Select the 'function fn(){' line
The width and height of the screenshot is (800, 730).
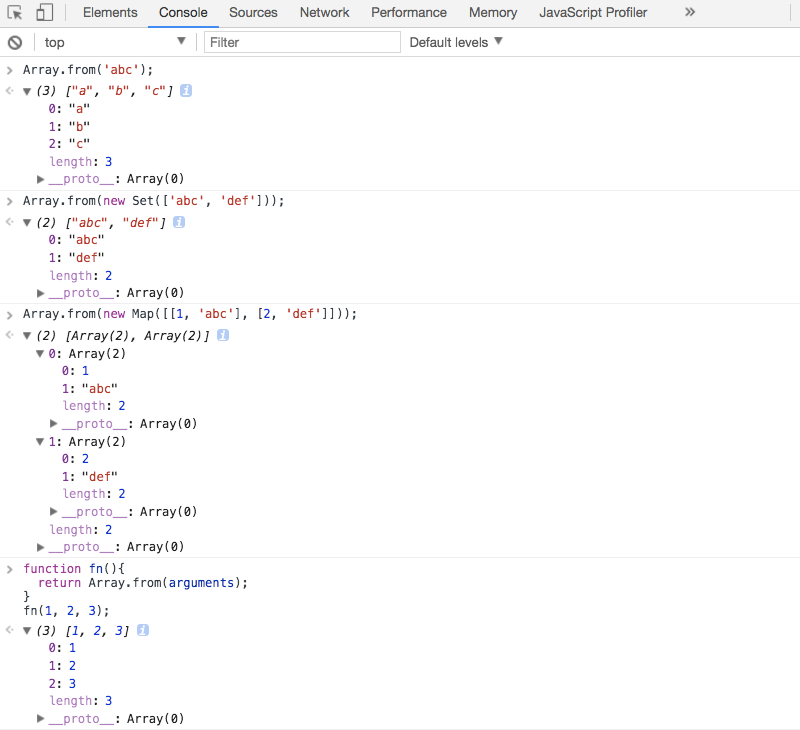point(74,568)
